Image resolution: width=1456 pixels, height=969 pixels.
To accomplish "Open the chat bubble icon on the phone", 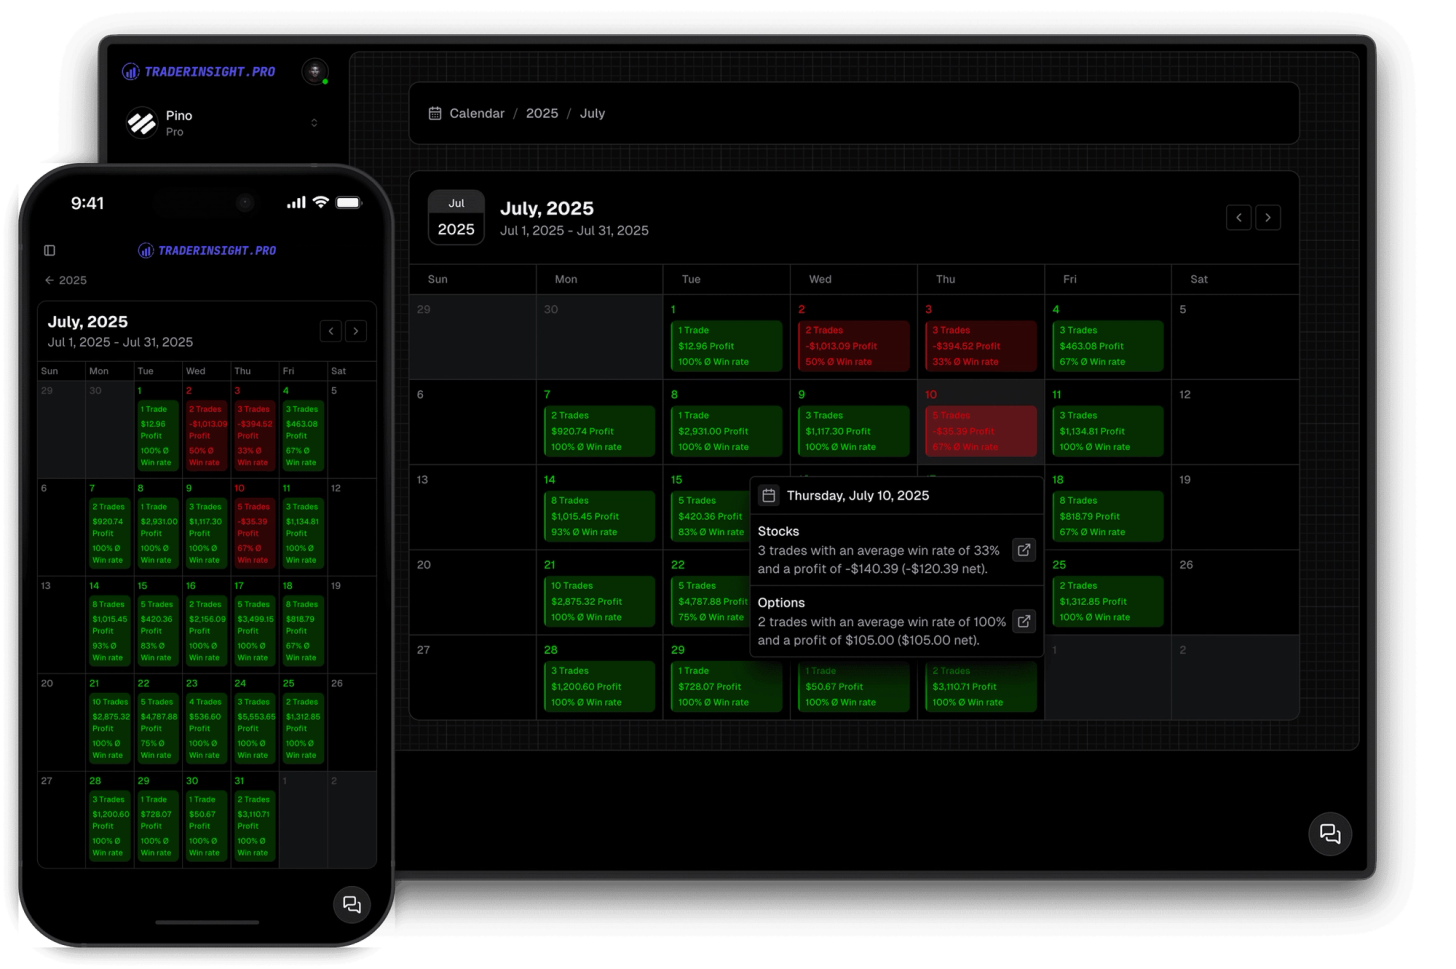I will pos(352,904).
